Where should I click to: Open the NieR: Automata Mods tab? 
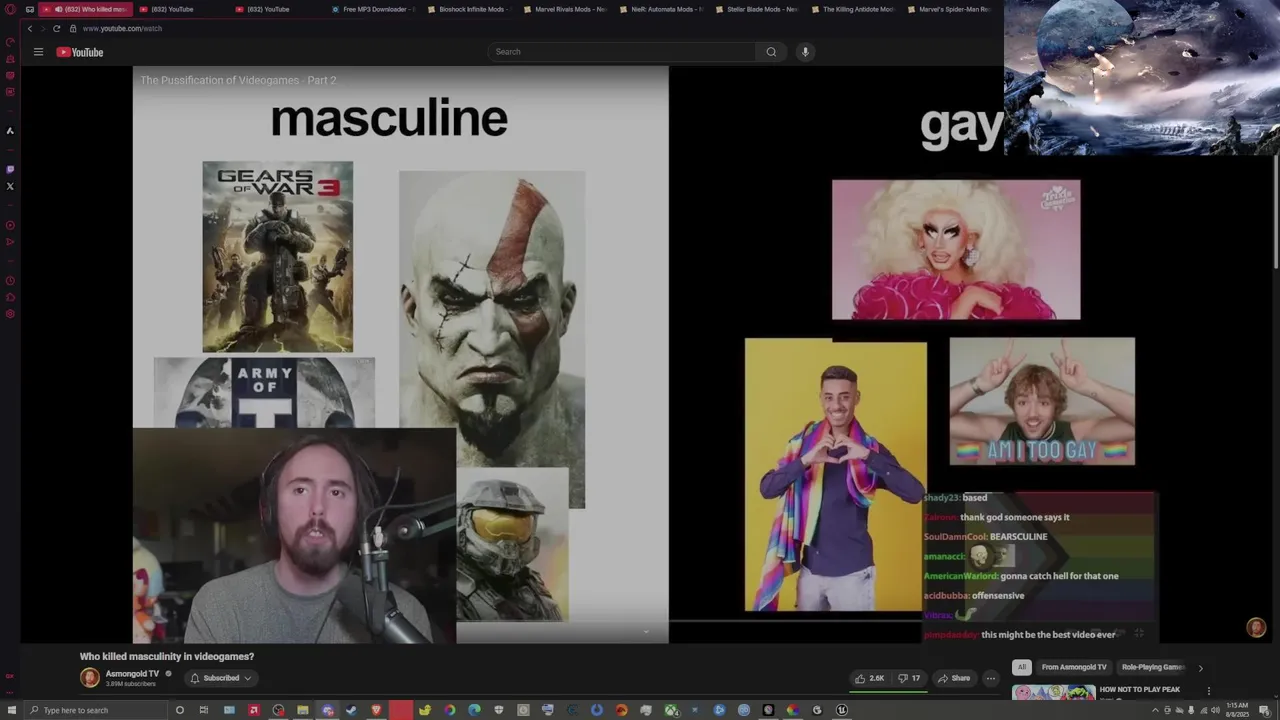[660, 9]
